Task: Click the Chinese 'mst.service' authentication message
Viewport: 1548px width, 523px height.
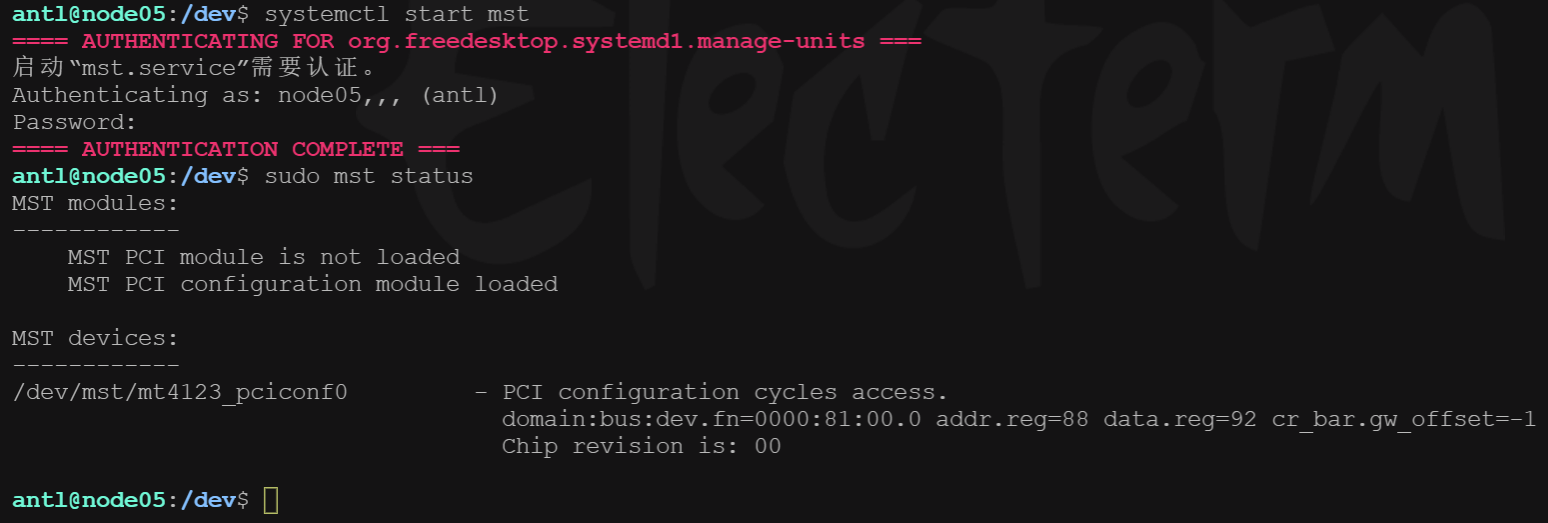Action: (194, 68)
